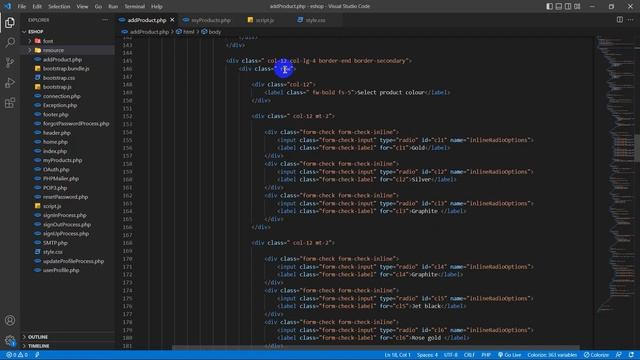Click the addProduct.php breadcrumb item
The width and height of the screenshot is (640, 360).
tap(145, 32)
